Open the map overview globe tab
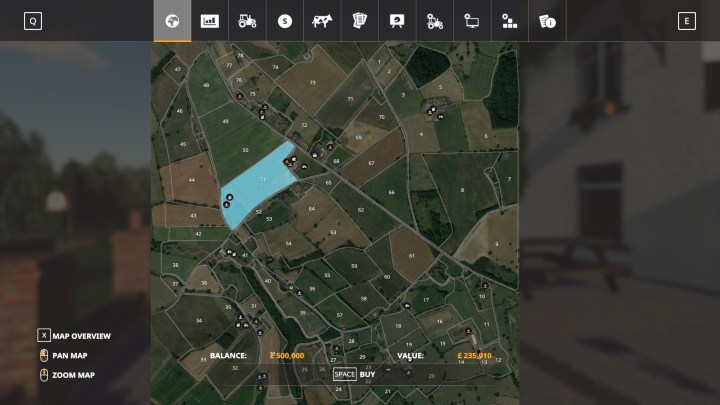720x405 pixels. click(172, 21)
